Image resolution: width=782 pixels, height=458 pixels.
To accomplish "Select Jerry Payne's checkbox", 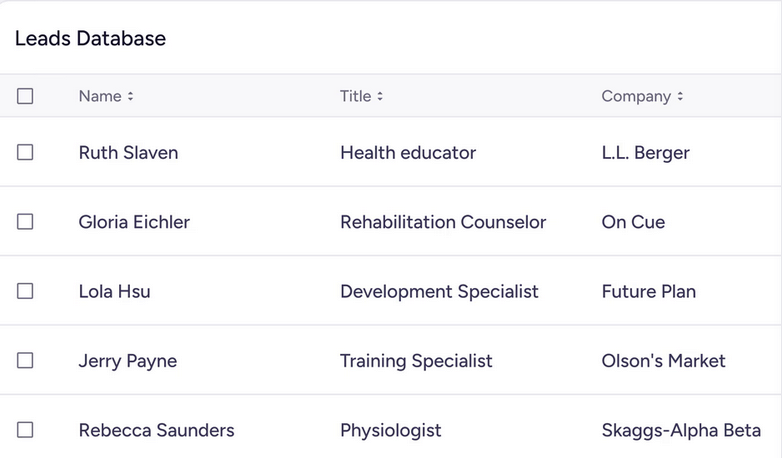I will click(x=25, y=361).
